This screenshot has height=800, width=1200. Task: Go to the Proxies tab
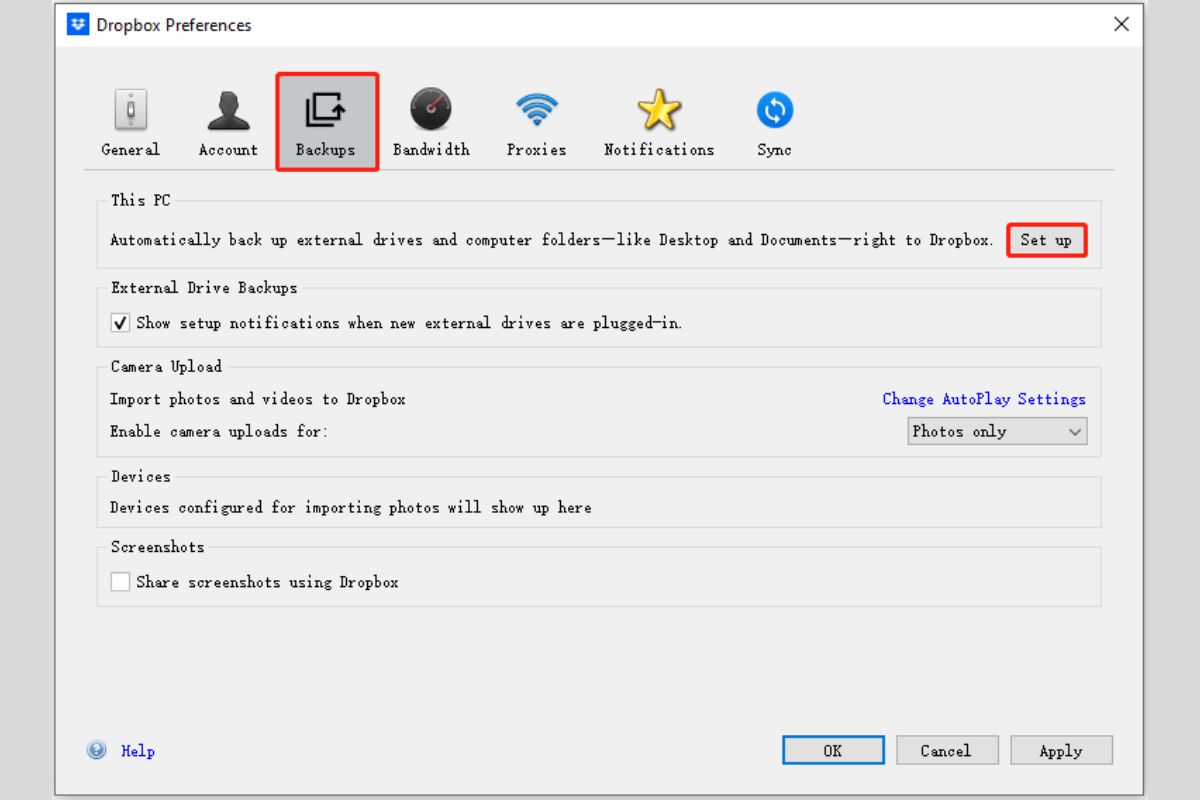536,123
